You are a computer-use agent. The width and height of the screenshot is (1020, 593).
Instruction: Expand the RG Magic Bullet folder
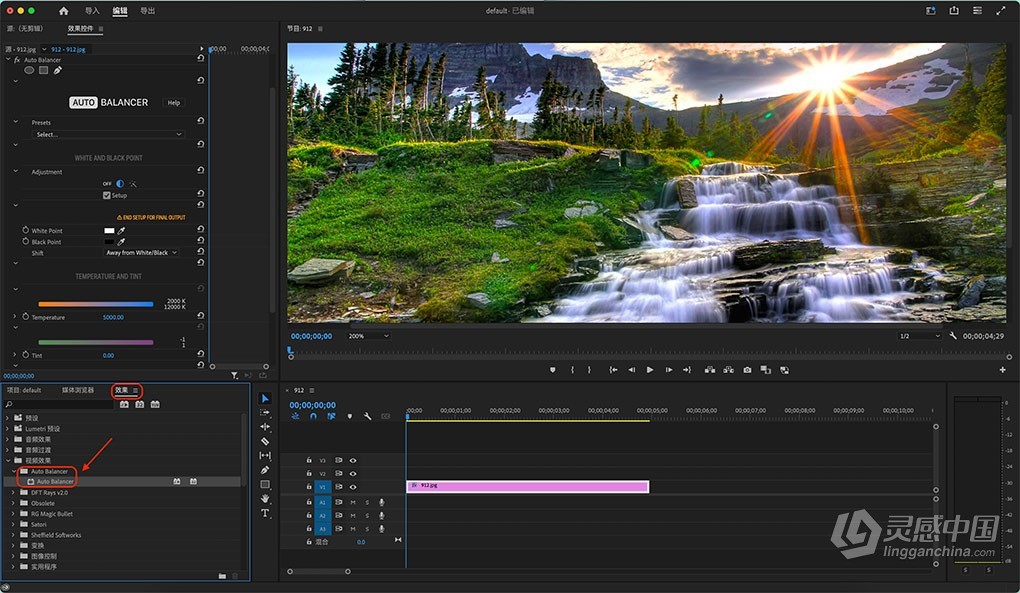click(x=13, y=514)
